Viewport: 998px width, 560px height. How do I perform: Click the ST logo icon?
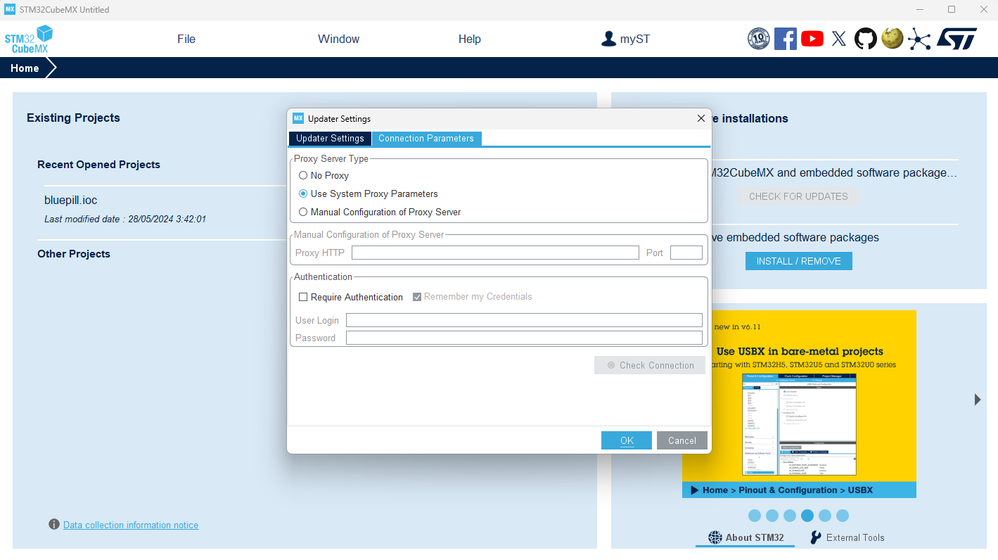pos(957,39)
